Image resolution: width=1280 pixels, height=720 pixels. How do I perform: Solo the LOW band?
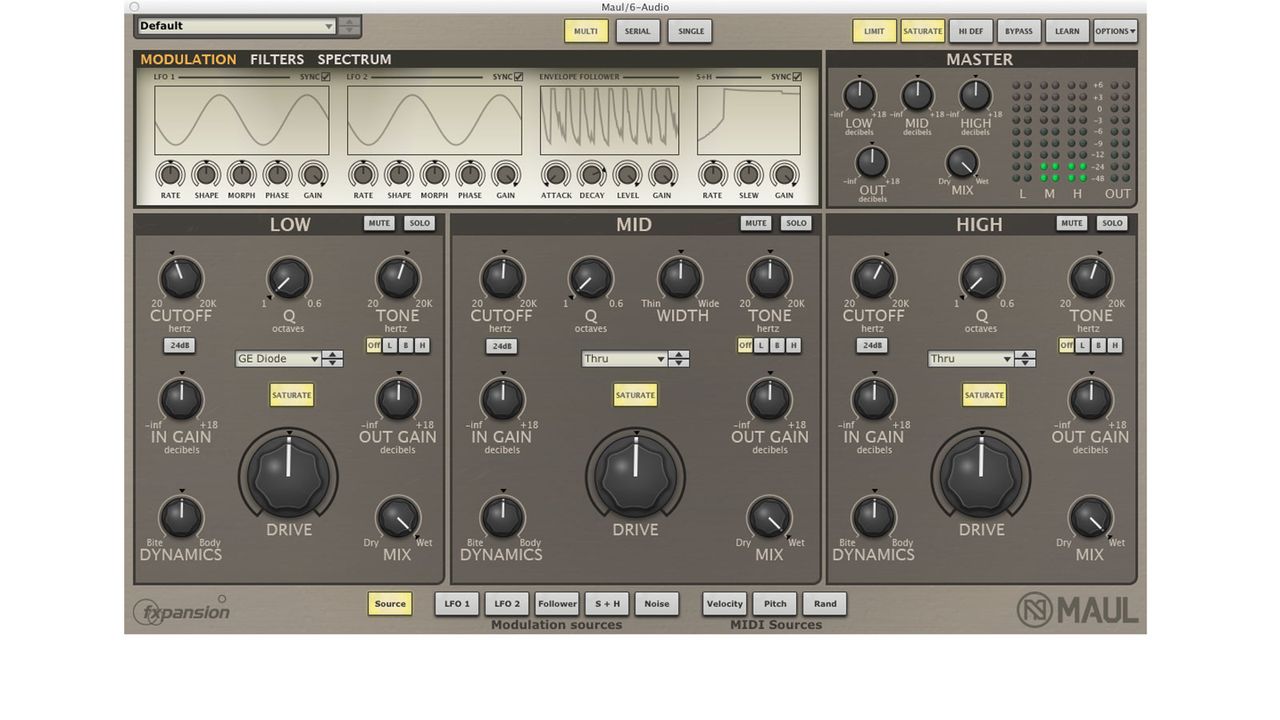pos(420,224)
